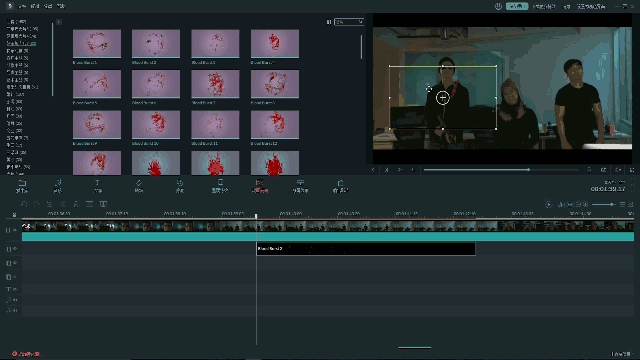Open the Audio library tab
The height and width of the screenshot is (360, 640).
tap(58, 186)
